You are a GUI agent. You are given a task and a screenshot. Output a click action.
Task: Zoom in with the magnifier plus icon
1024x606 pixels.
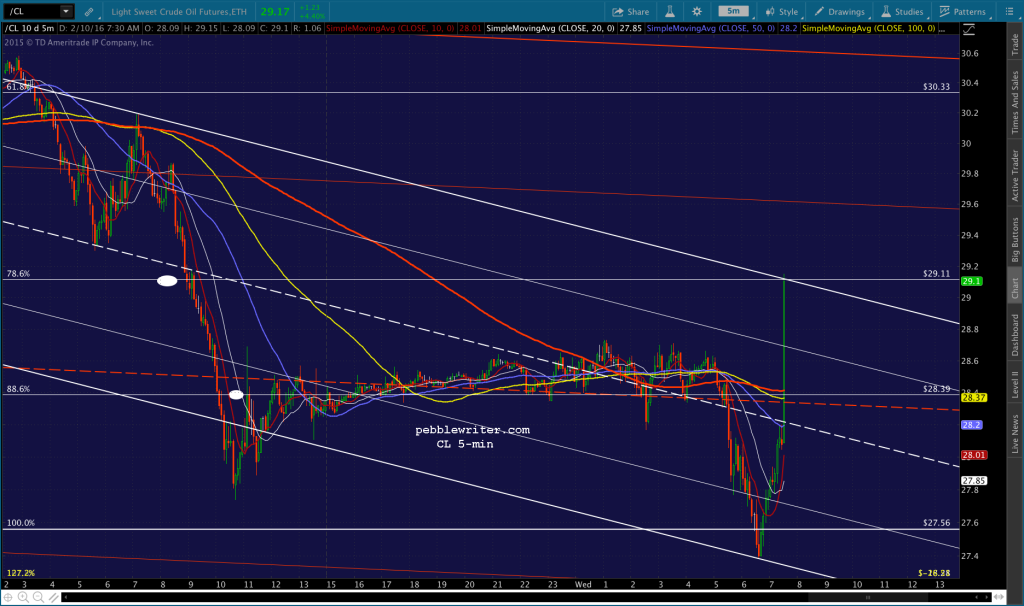coord(23,597)
